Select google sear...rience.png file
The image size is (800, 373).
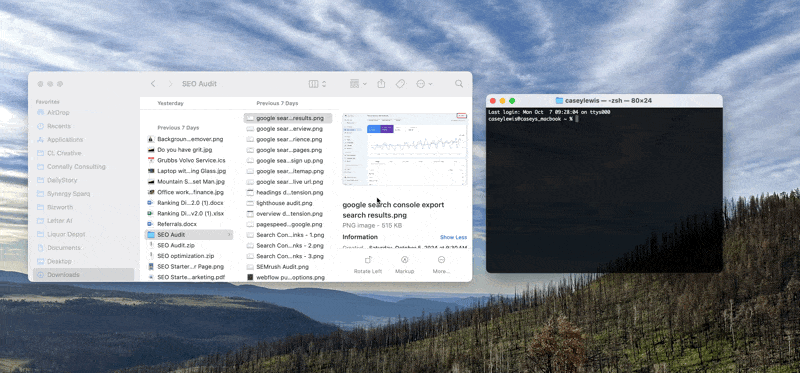(288, 139)
